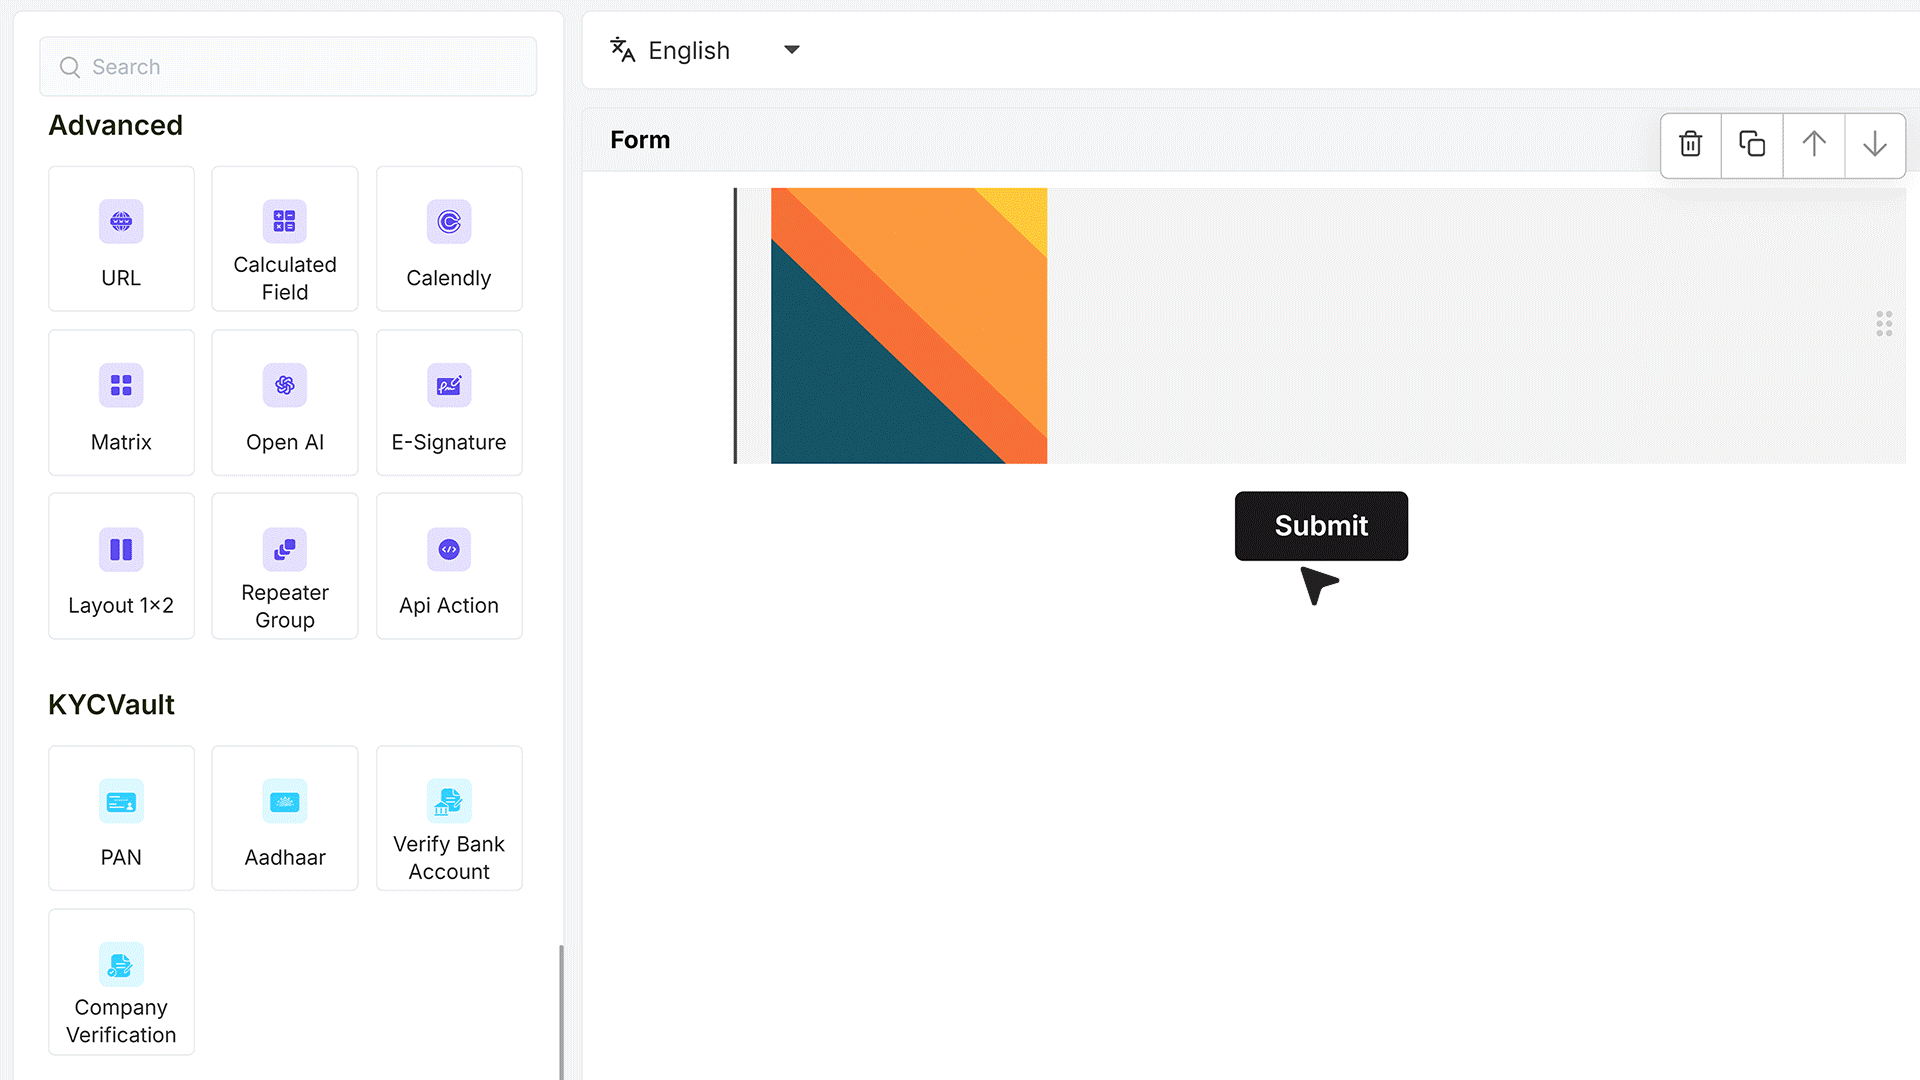Add the Company Verification element
The height and width of the screenshot is (1080, 1920).
121,982
